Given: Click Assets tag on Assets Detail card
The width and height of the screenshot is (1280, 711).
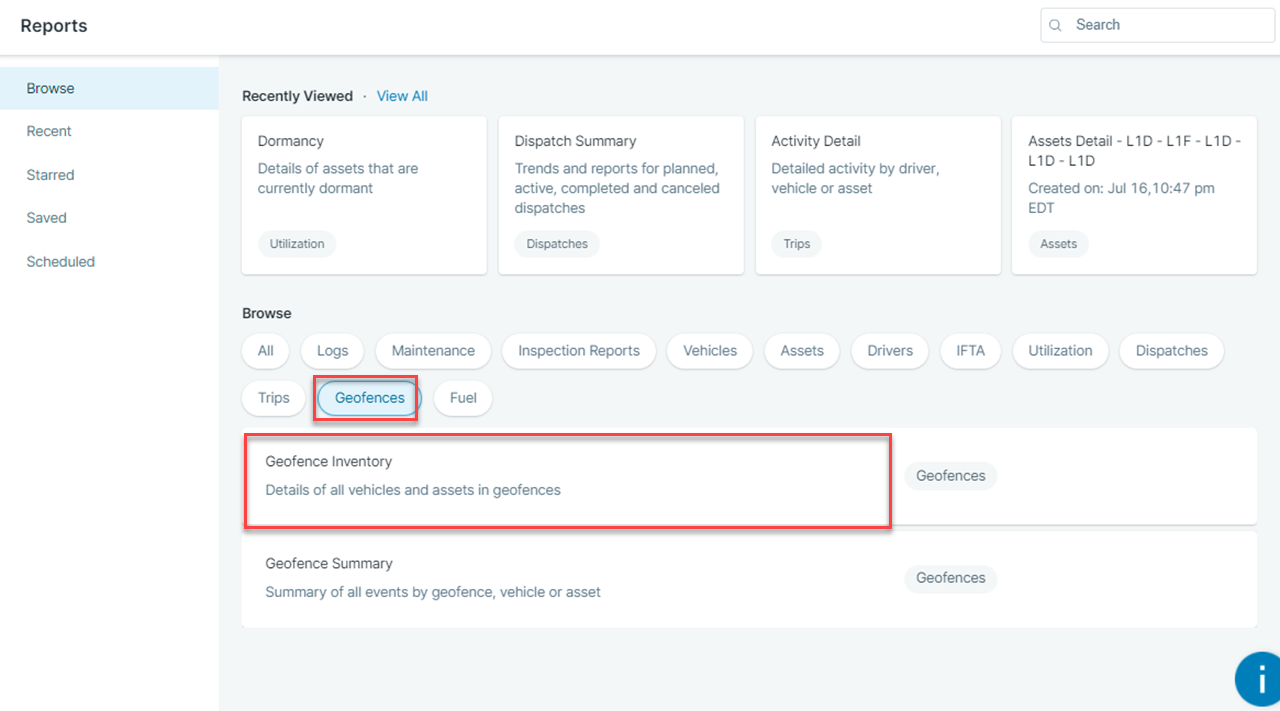Looking at the screenshot, I should pyautogui.click(x=1059, y=244).
